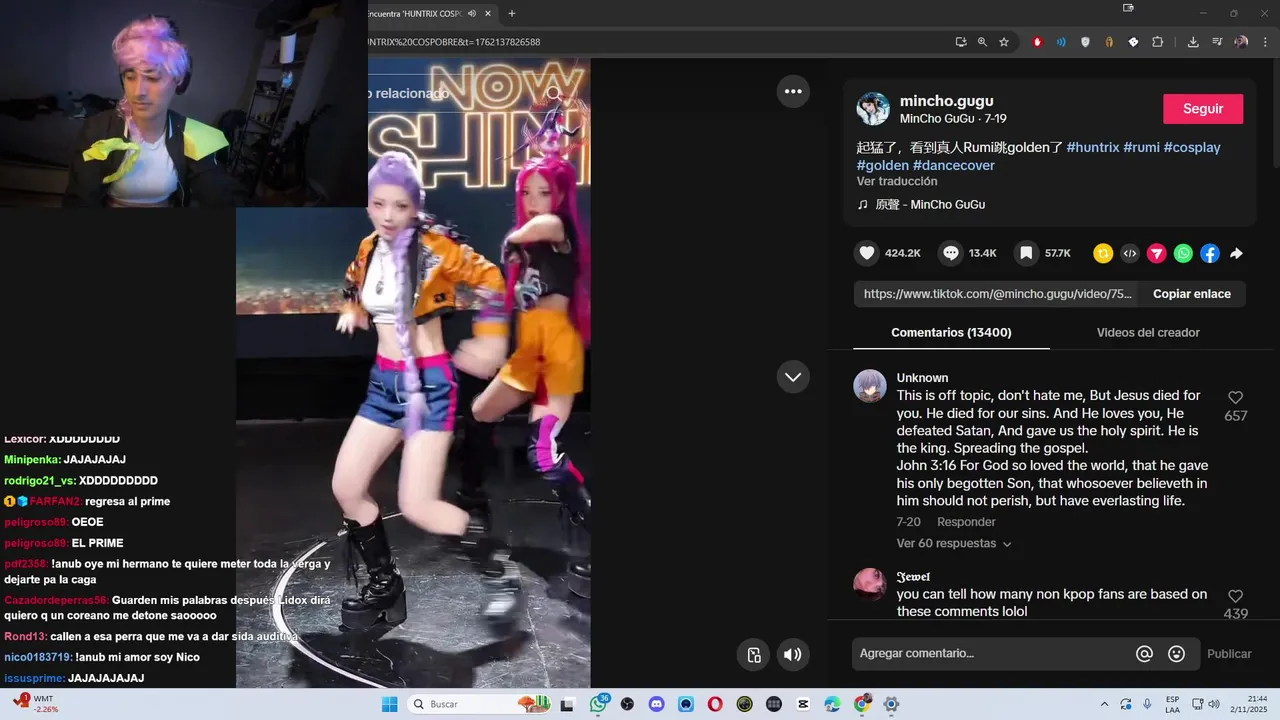Open the browser Extensions puzzle icon
1280x720 pixels.
pos(1158,42)
